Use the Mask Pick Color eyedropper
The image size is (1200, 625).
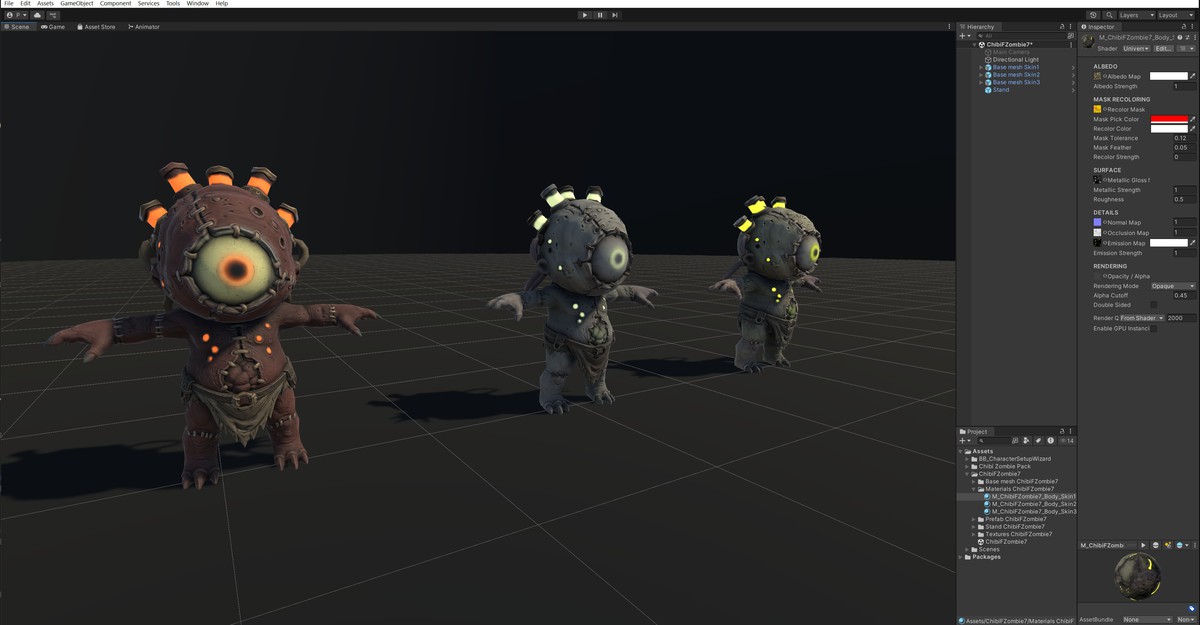click(1192, 119)
